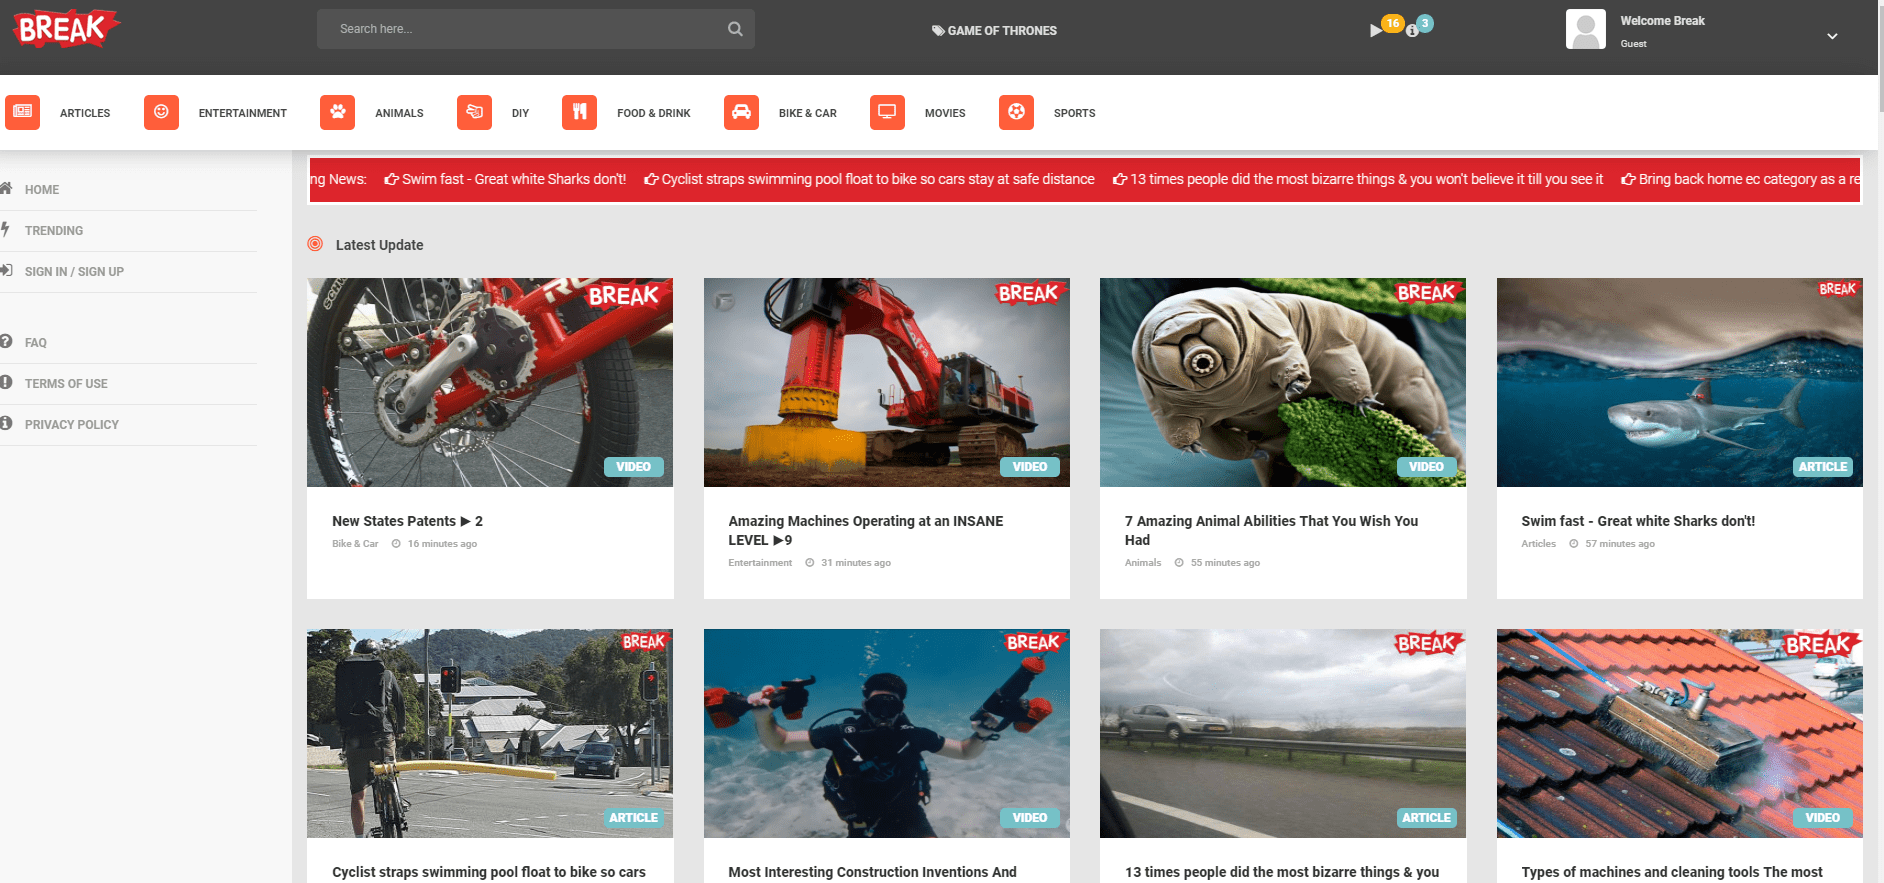
Task: Click the ARTICLE badge on the shark card
Action: pyautogui.click(x=1822, y=467)
